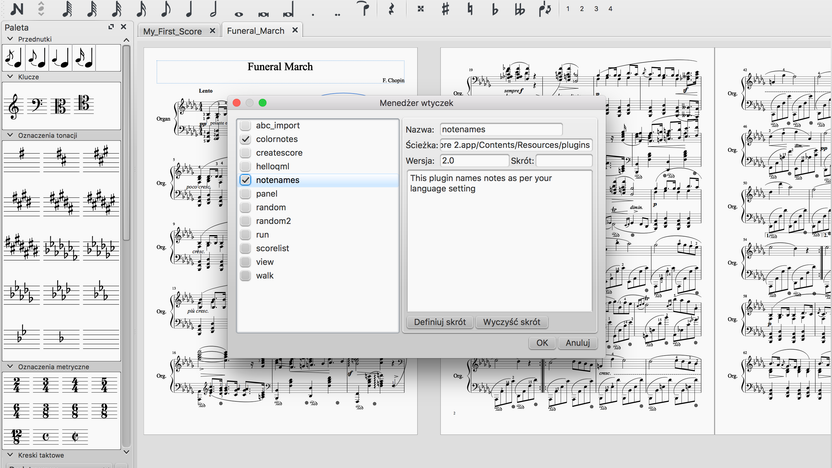
Task: Click the palette scrollbar down arrow
Action: click(x=126, y=452)
